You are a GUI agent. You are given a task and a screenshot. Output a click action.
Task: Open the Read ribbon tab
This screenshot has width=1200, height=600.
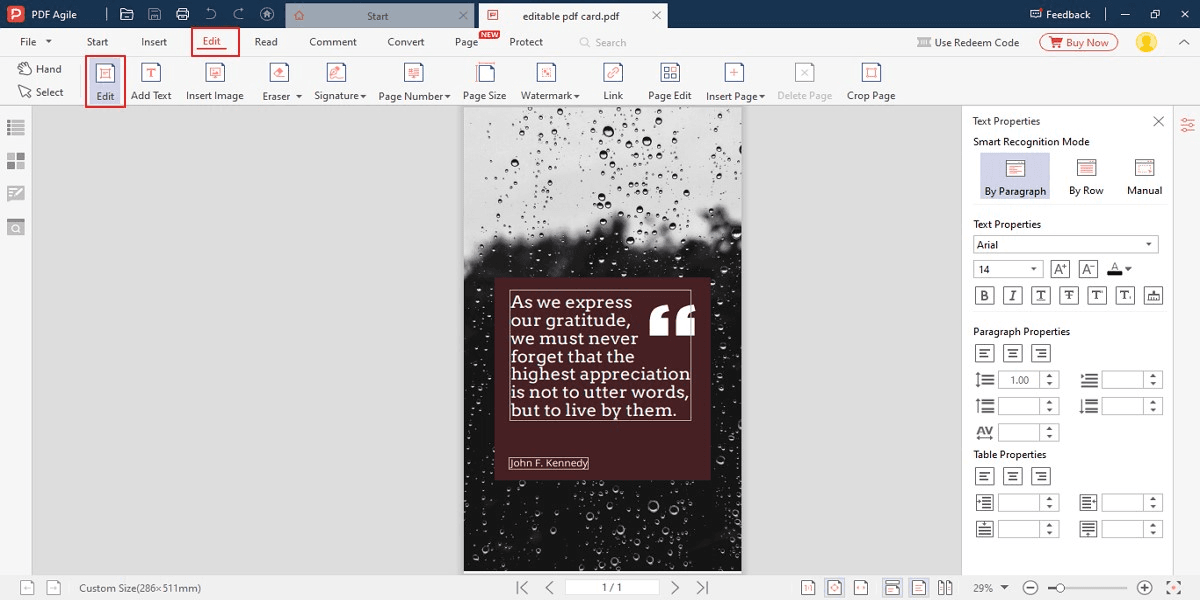tap(266, 42)
